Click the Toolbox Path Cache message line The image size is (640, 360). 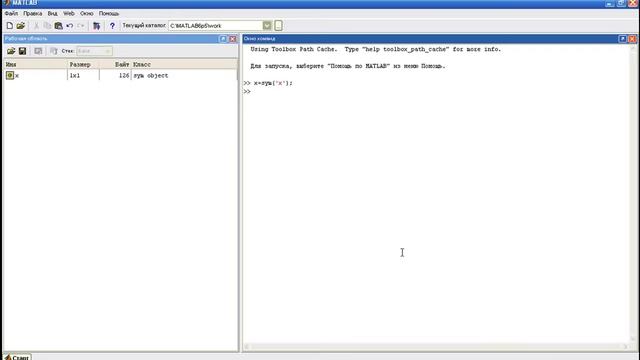376,49
